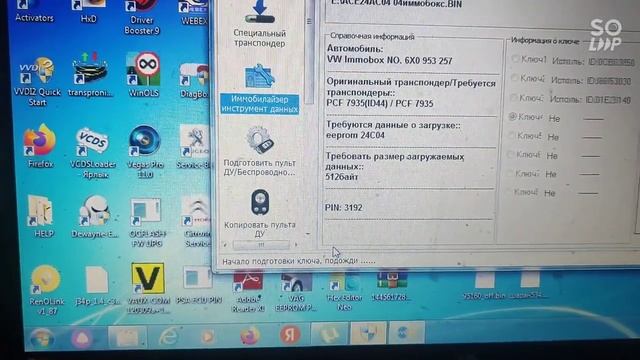Select the seventh key radio button
The image size is (640, 360).
point(510,173)
